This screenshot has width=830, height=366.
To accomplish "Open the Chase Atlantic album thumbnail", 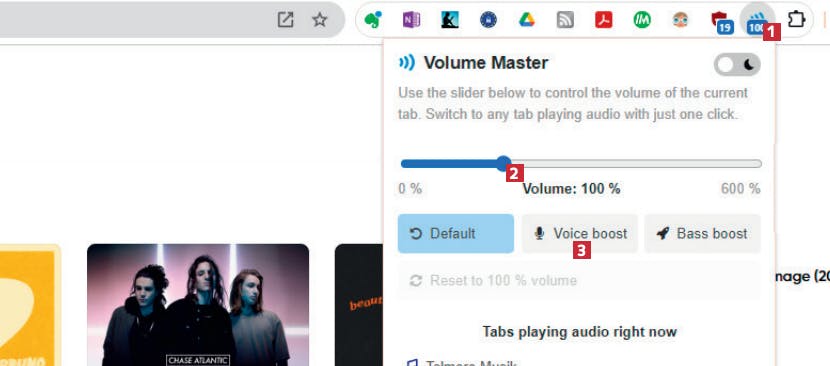I will [x=198, y=305].
